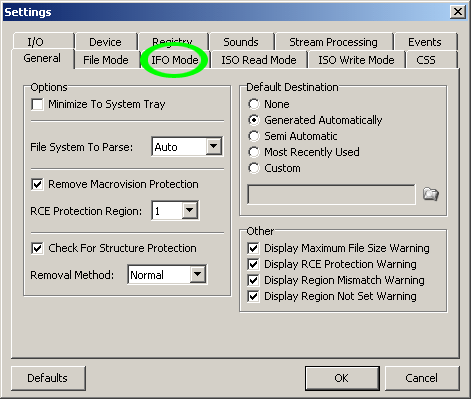Switch to File Mode tab
The image size is (471, 399).
coord(106,60)
